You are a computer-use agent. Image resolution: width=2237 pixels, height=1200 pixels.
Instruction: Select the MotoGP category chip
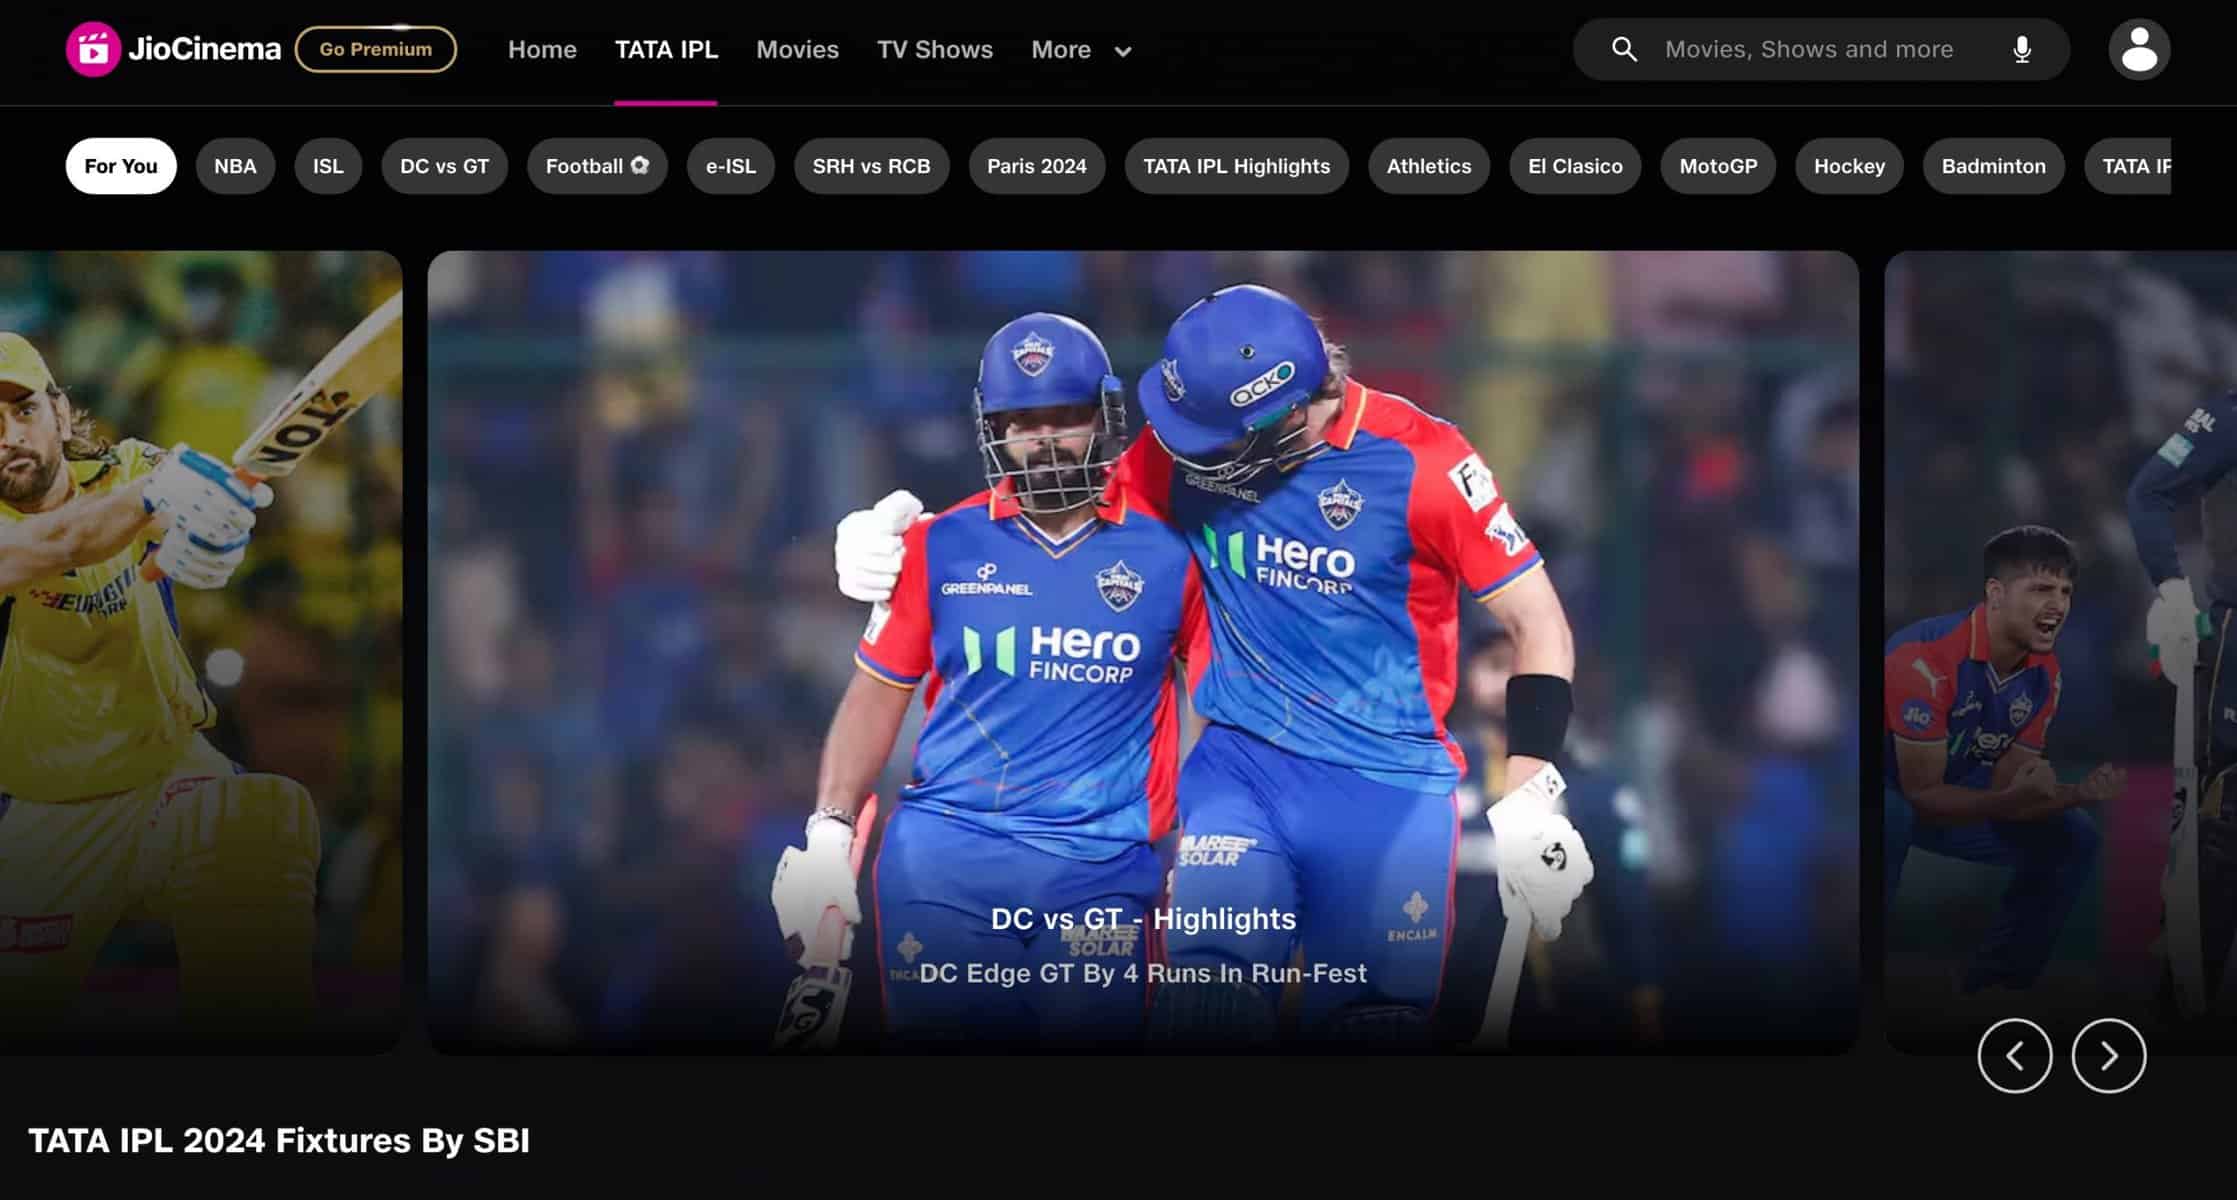click(x=1718, y=166)
